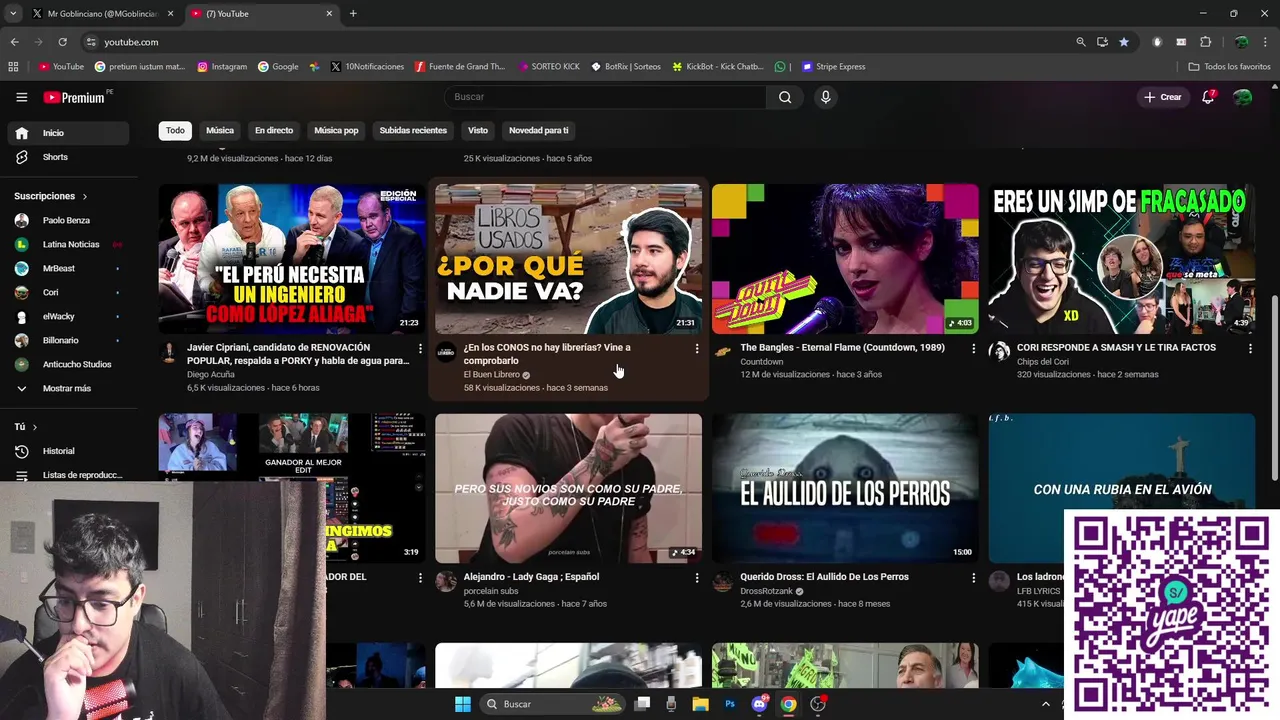This screenshot has height=720, width=1280.
Task: Open YouTube notifications bell
Action: [1208, 97]
